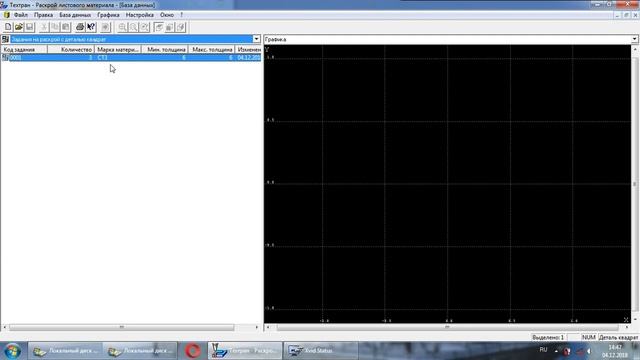This screenshot has width=640, height=360.
Task: Click the Save floppy disk toolbar icon
Action: pyautogui.click(x=29, y=27)
